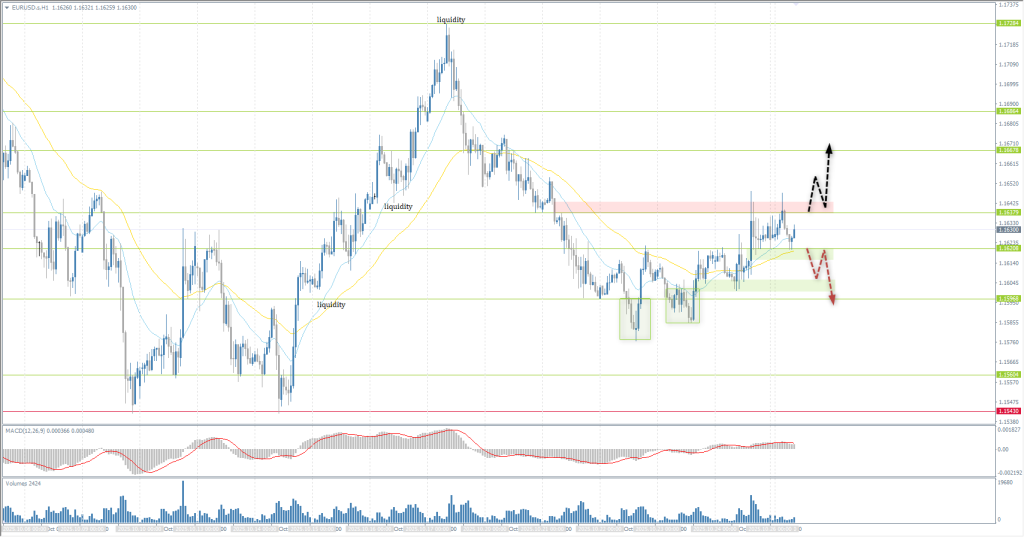The height and width of the screenshot is (537, 1024).
Task: Select the left green box around the swing low
Action: (635, 318)
